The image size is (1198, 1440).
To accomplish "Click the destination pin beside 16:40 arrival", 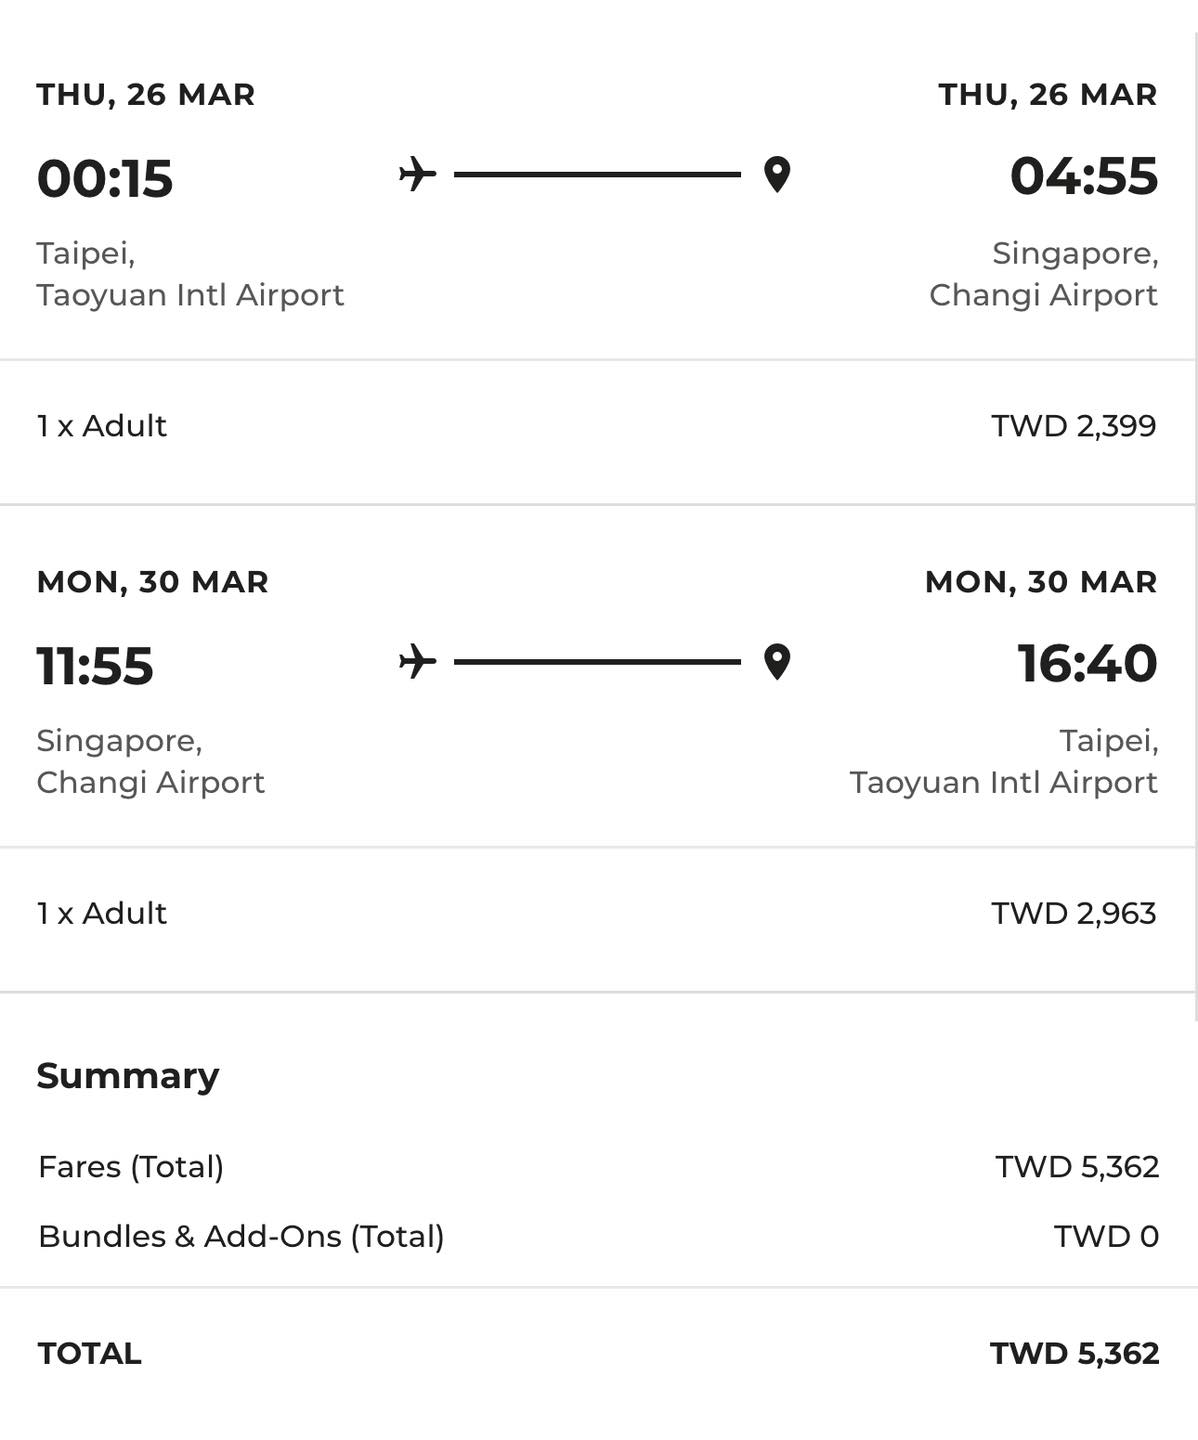I will coord(777,662).
